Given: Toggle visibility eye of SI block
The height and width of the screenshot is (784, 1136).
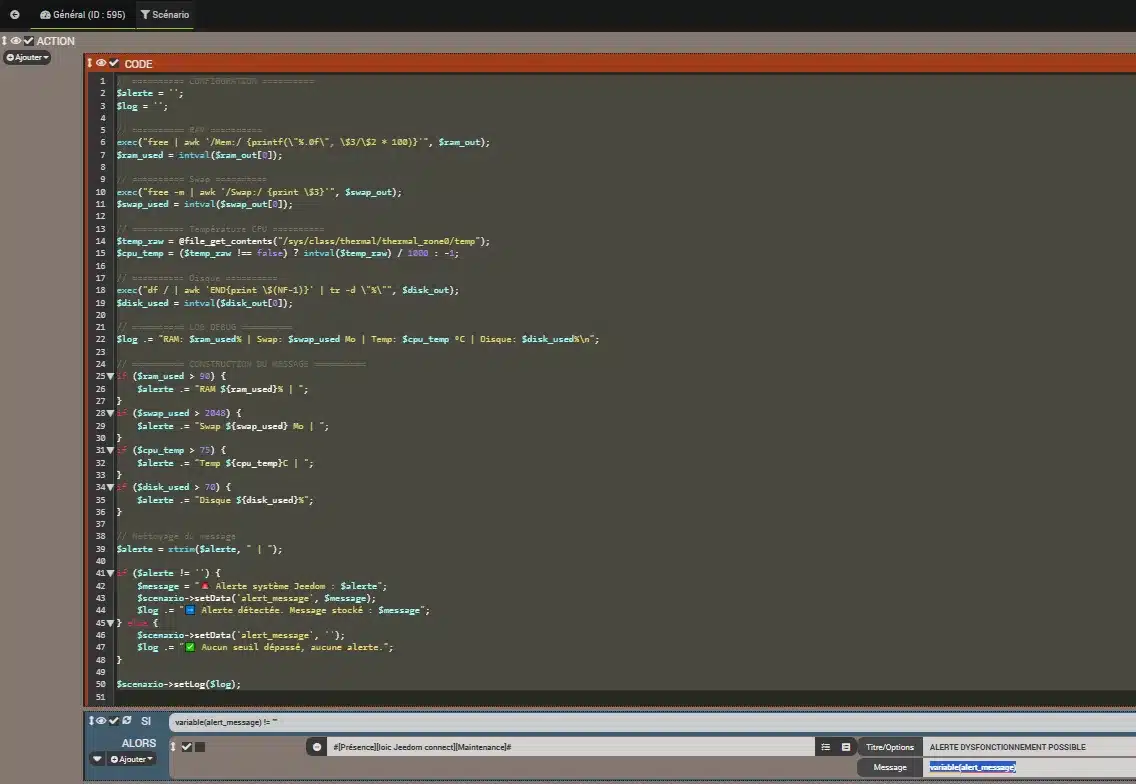Looking at the screenshot, I should (101, 721).
